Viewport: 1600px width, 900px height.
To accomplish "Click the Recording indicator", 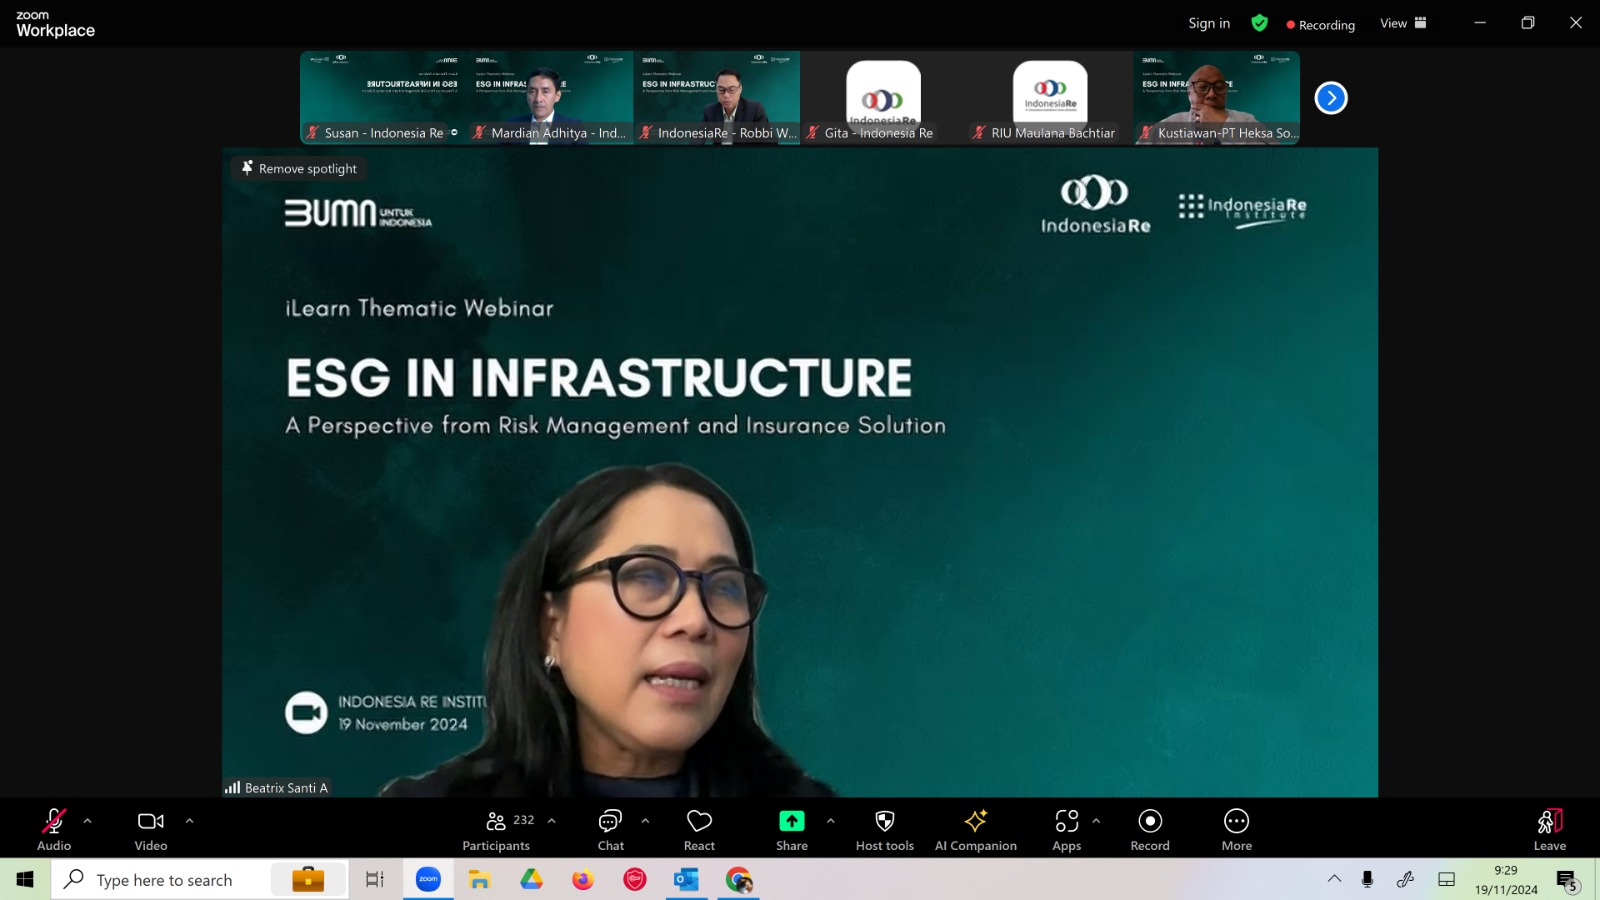I will pyautogui.click(x=1320, y=24).
